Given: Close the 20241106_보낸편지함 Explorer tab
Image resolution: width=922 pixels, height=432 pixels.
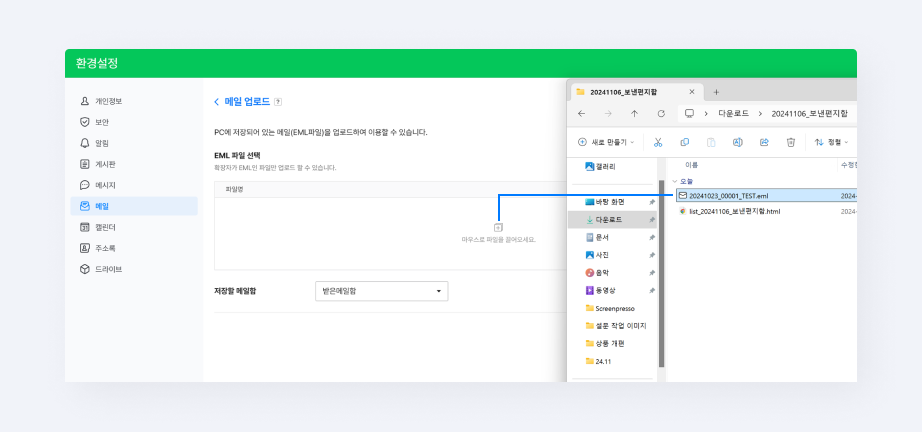Looking at the screenshot, I should click(692, 92).
